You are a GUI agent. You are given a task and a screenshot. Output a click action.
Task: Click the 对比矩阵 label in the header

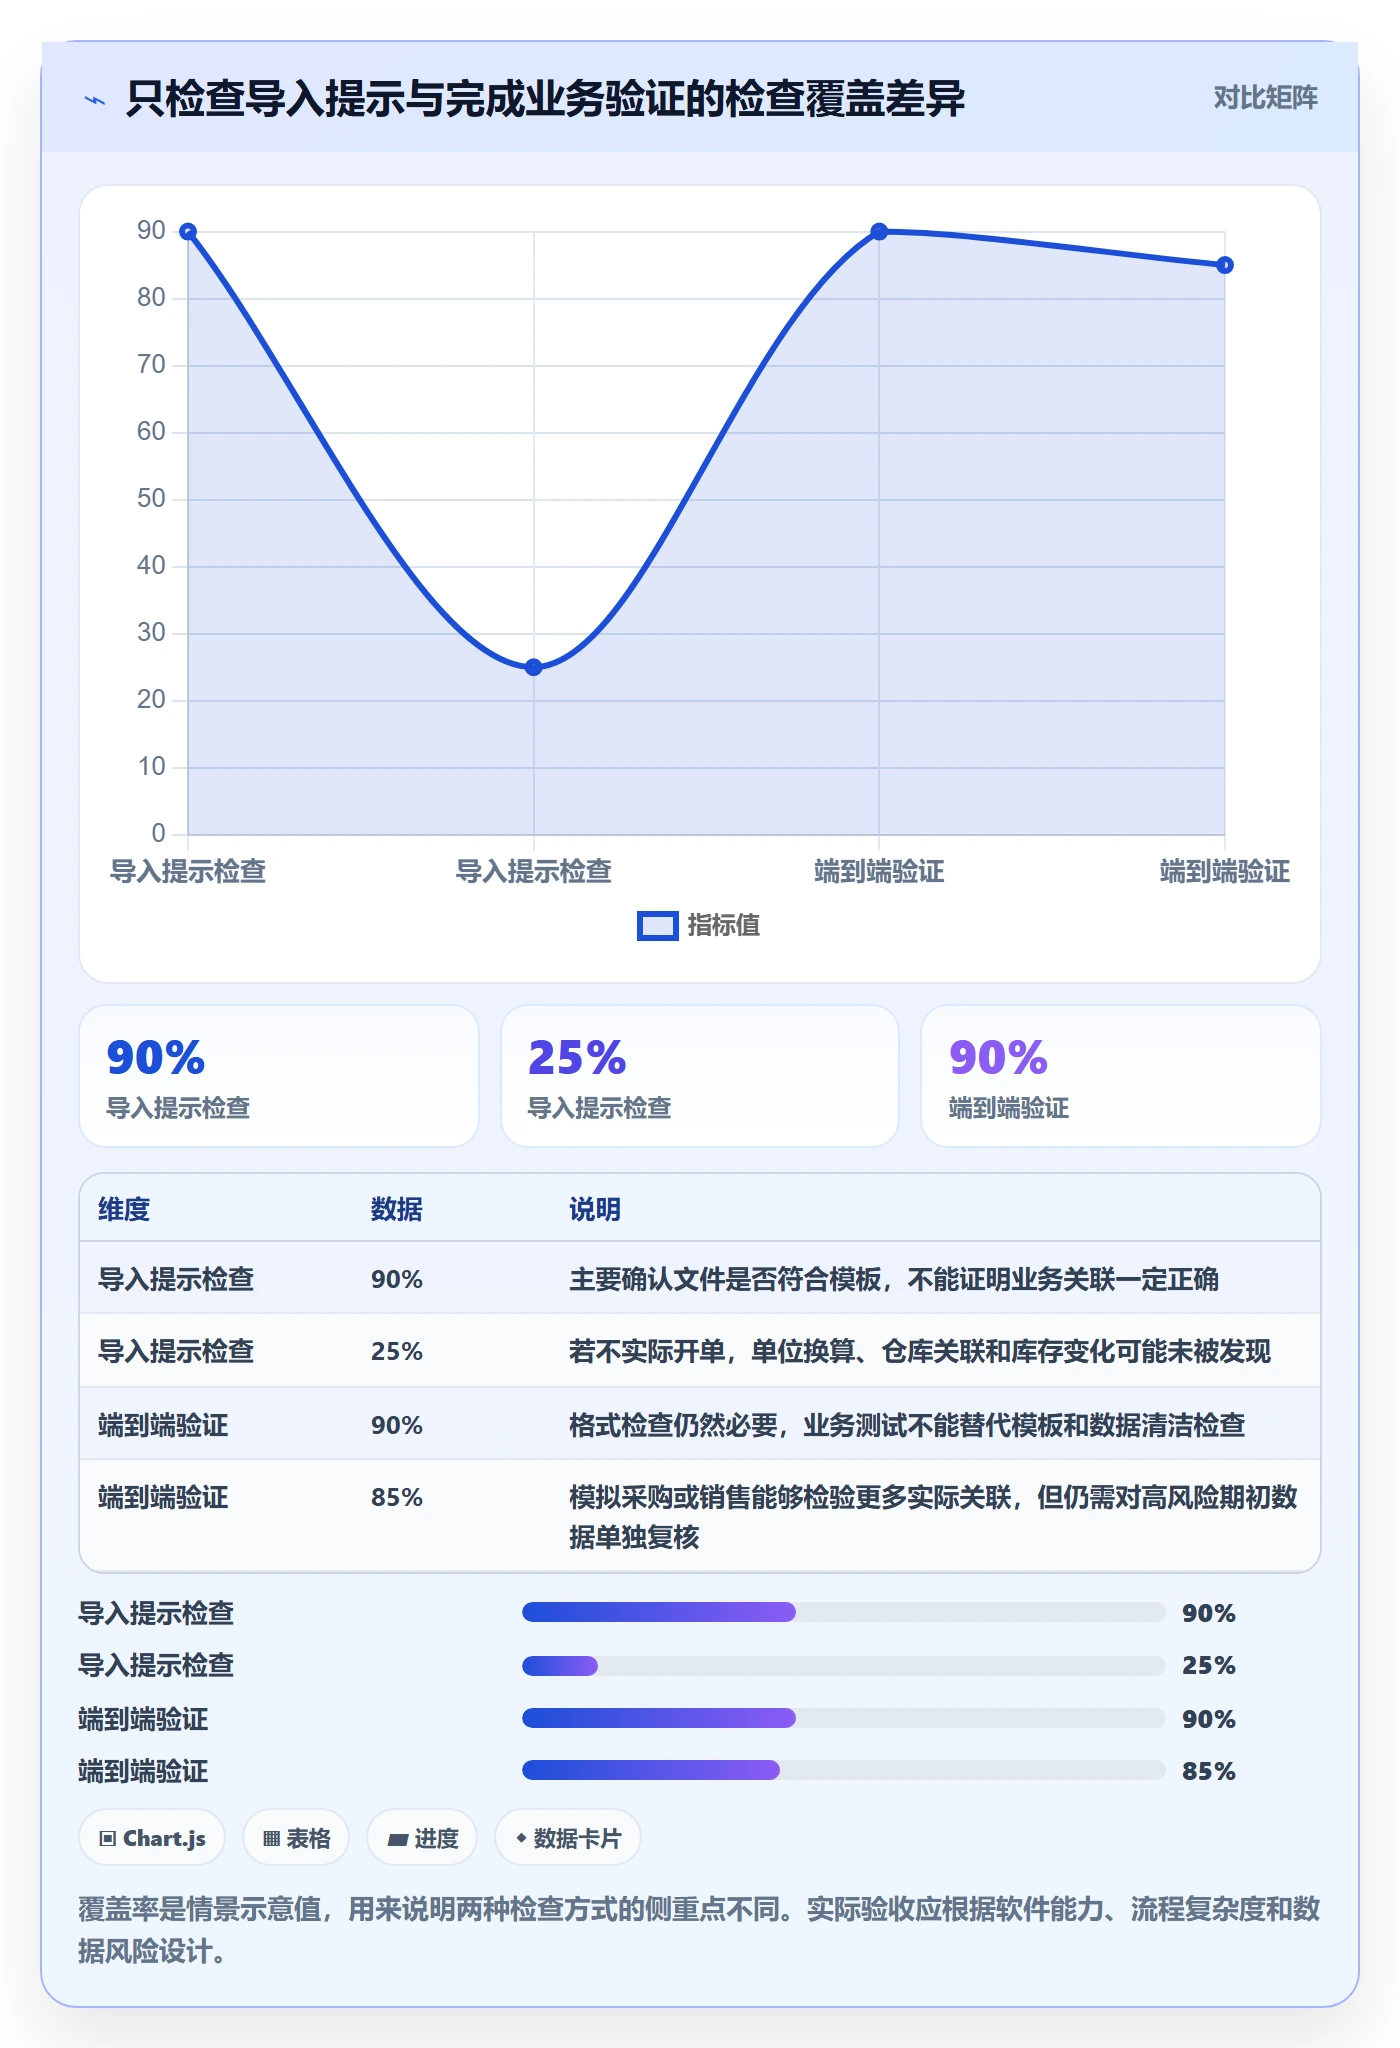click(x=1265, y=98)
